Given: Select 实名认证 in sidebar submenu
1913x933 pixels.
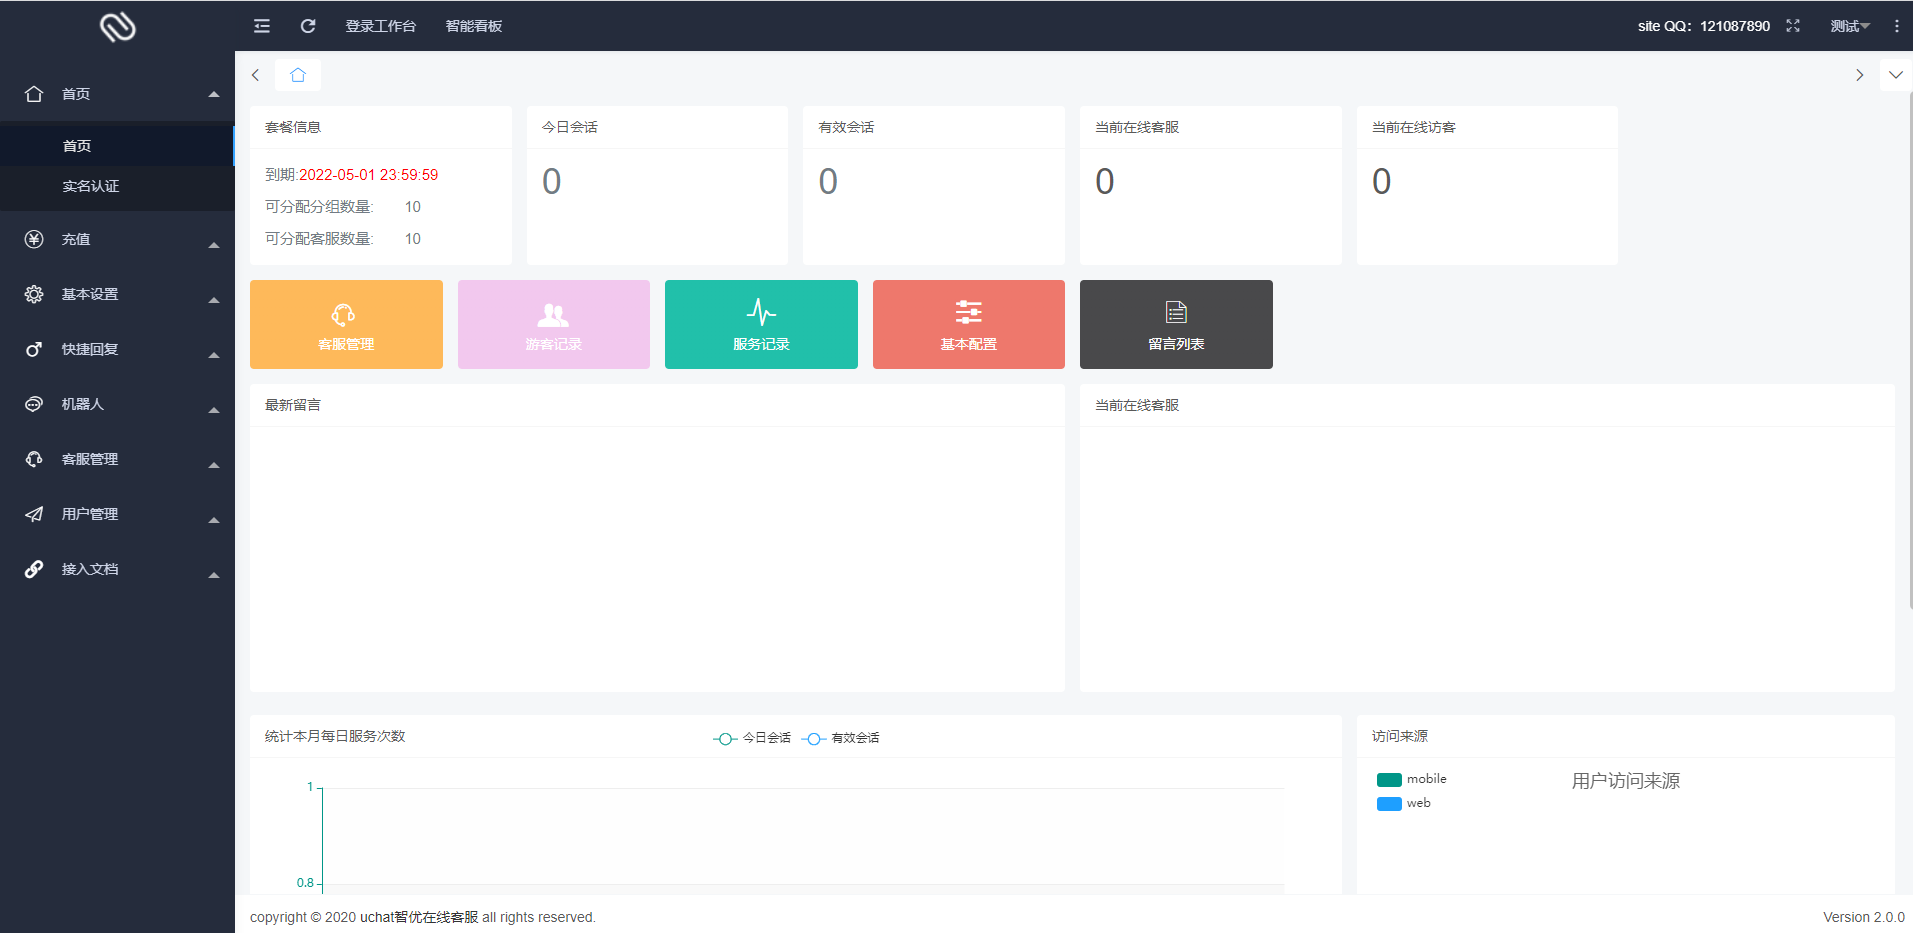Looking at the screenshot, I should 91,186.
